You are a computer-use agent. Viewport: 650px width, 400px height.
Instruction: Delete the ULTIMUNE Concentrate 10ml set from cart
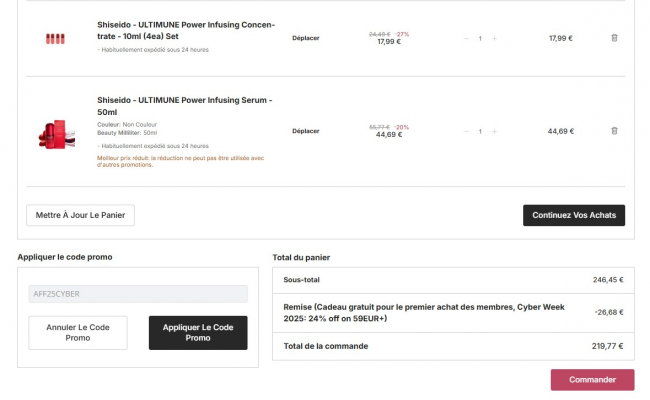tap(614, 38)
